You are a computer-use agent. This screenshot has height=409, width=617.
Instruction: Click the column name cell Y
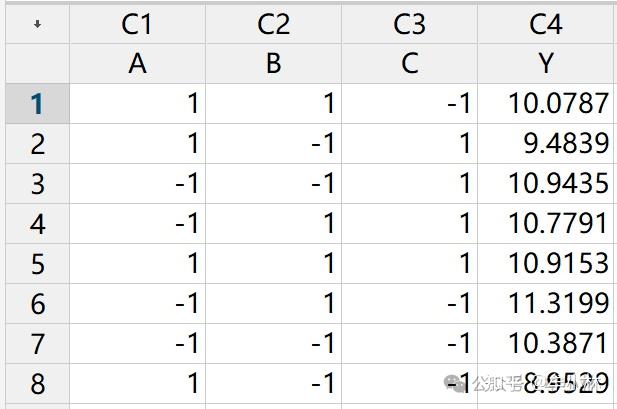[546, 64]
